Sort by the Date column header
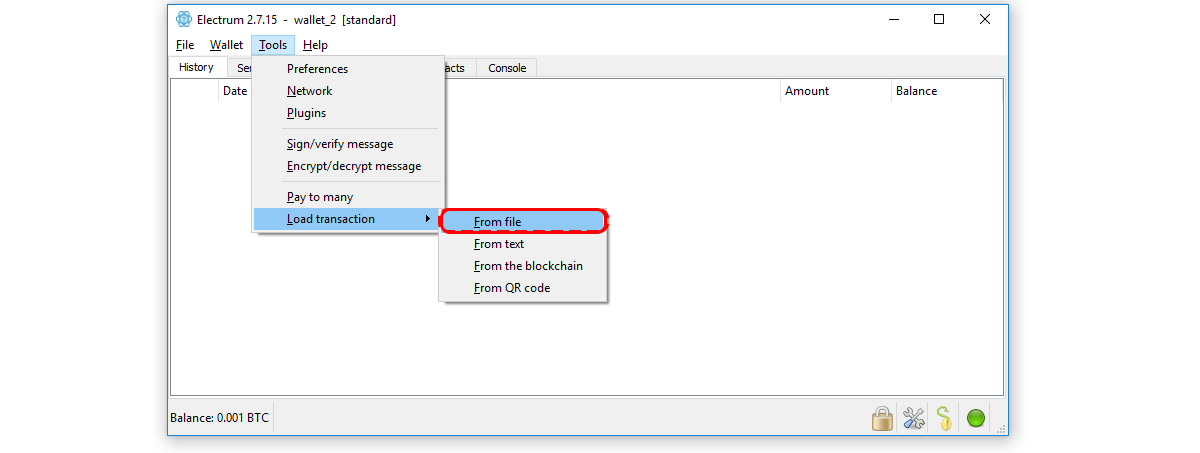 point(235,91)
